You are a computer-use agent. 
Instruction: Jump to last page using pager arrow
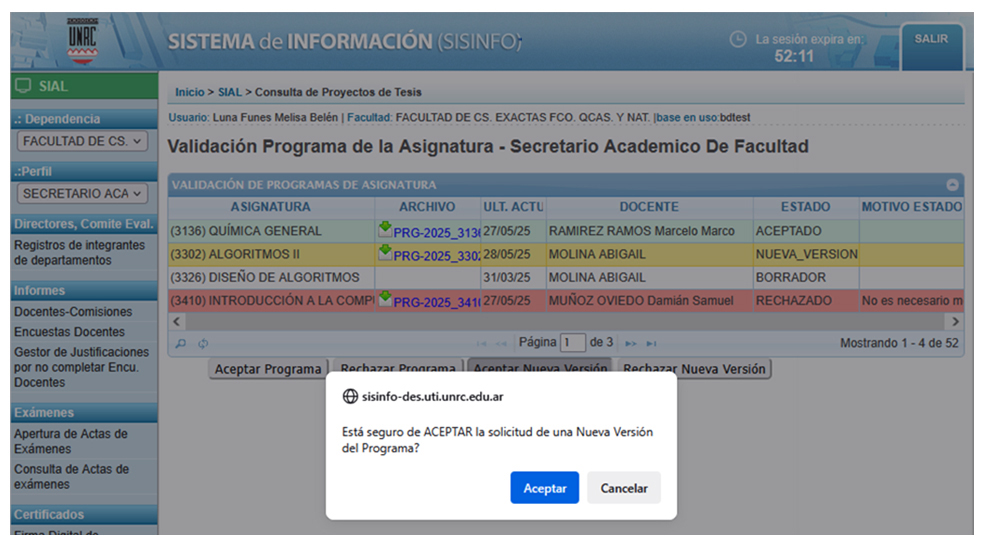pyautogui.click(x=652, y=344)
